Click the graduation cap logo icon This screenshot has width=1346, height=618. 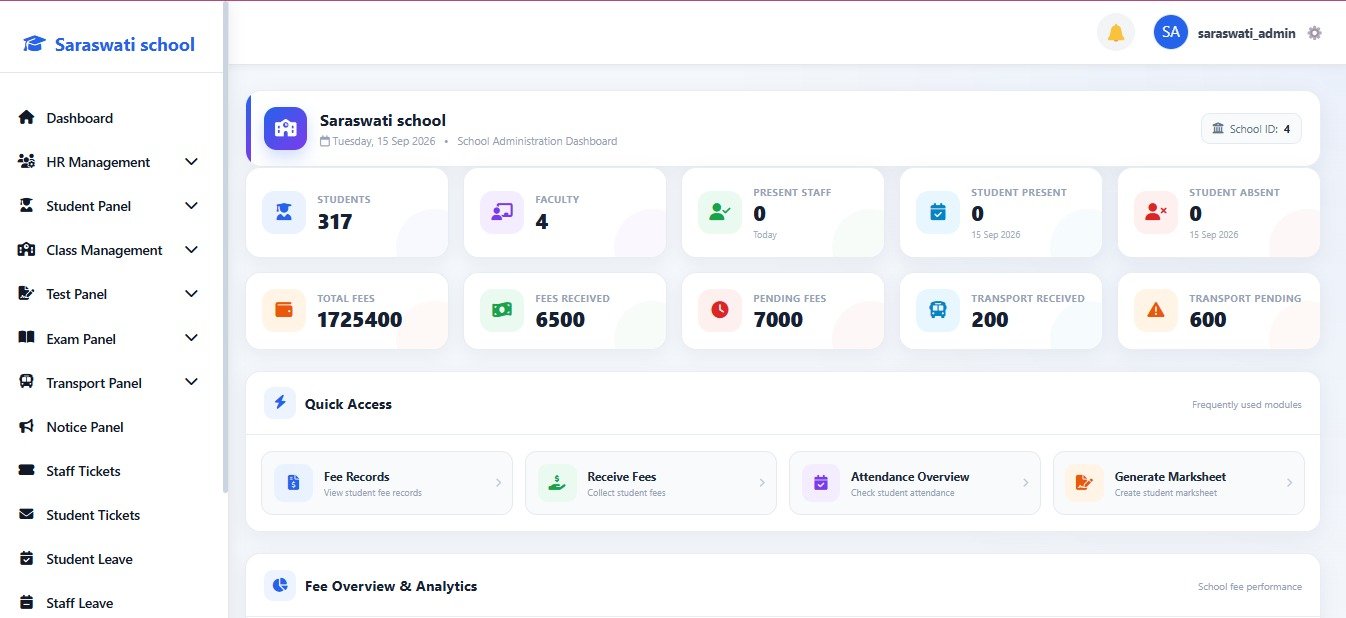(x=34, y=44)
